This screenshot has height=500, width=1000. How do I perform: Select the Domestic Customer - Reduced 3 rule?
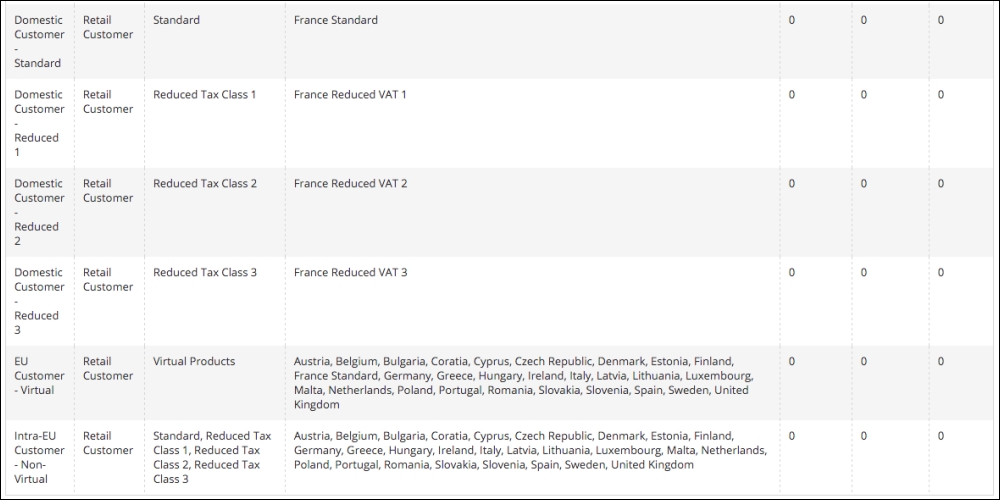[38, 301]
